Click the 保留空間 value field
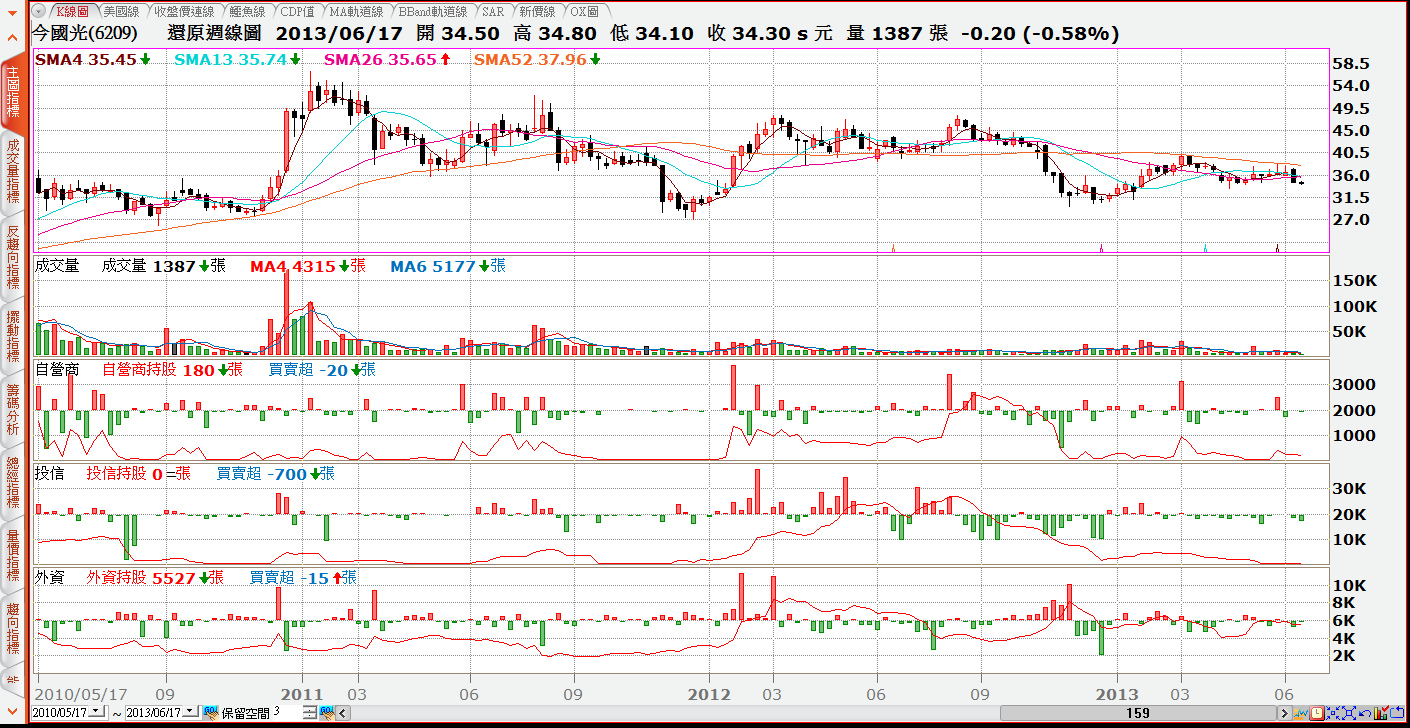1410x728 pixels. click(x=287, y=712)
